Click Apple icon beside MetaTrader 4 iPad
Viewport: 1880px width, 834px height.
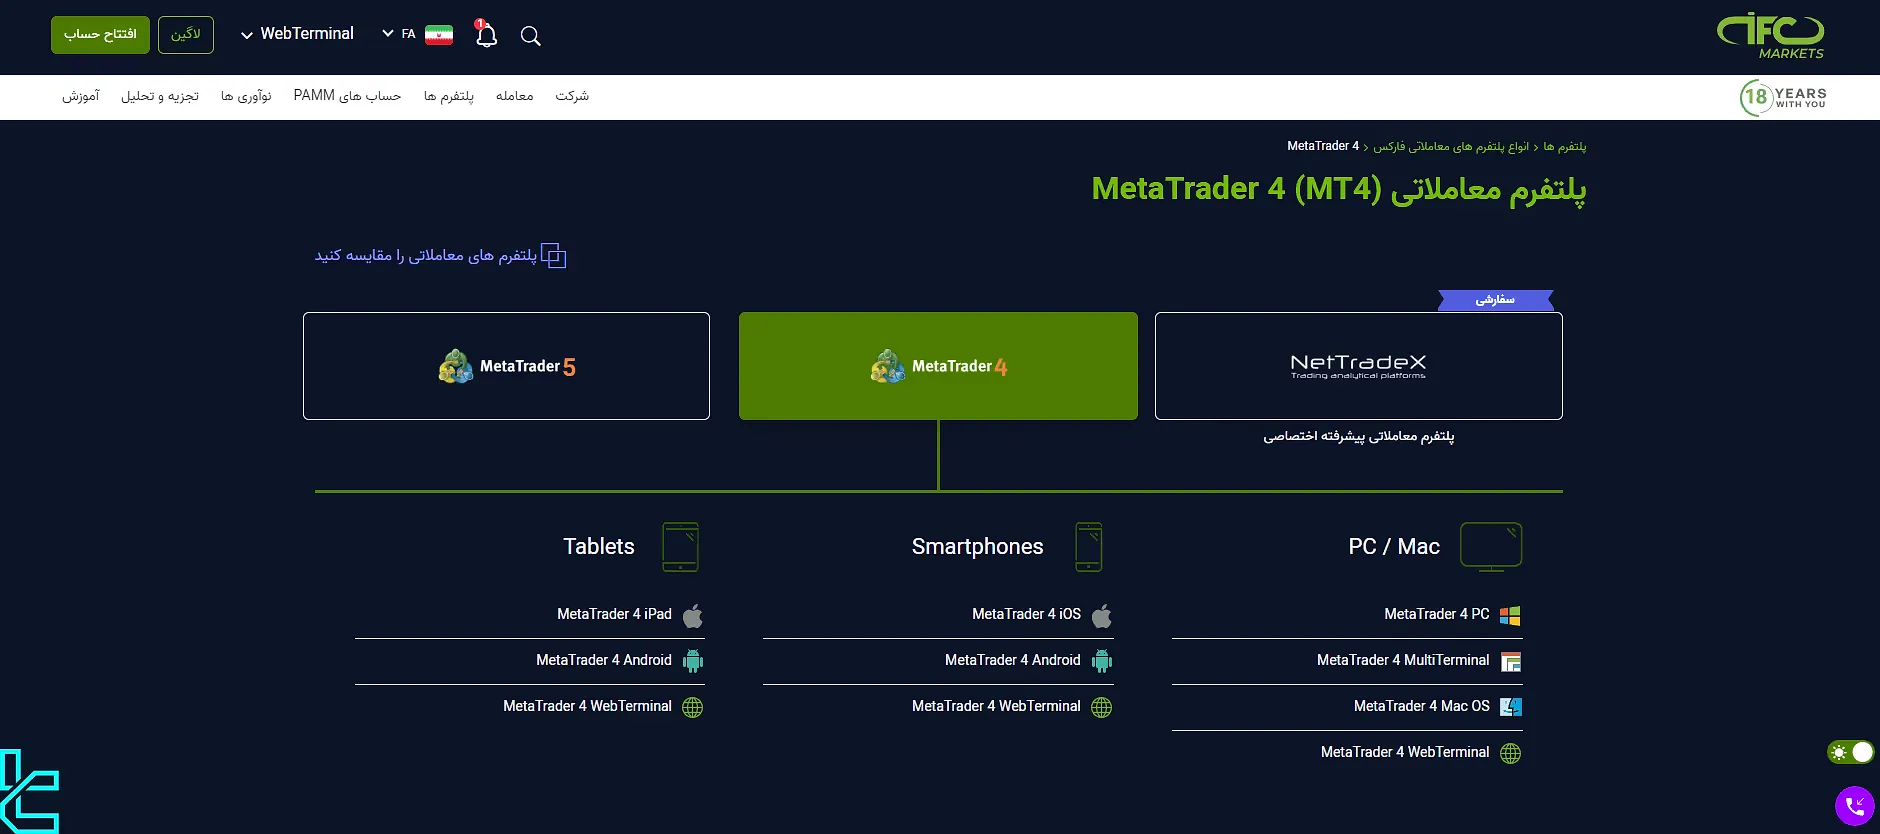click(x=693, y=615)
